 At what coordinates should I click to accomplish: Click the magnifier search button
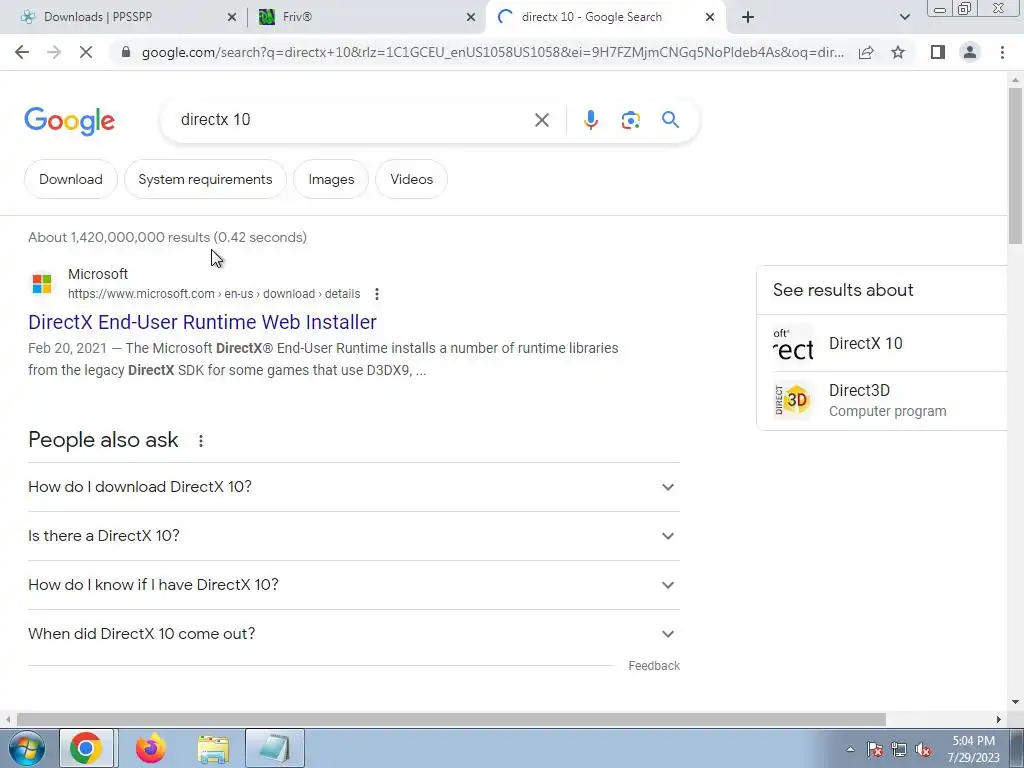(670, 120)
